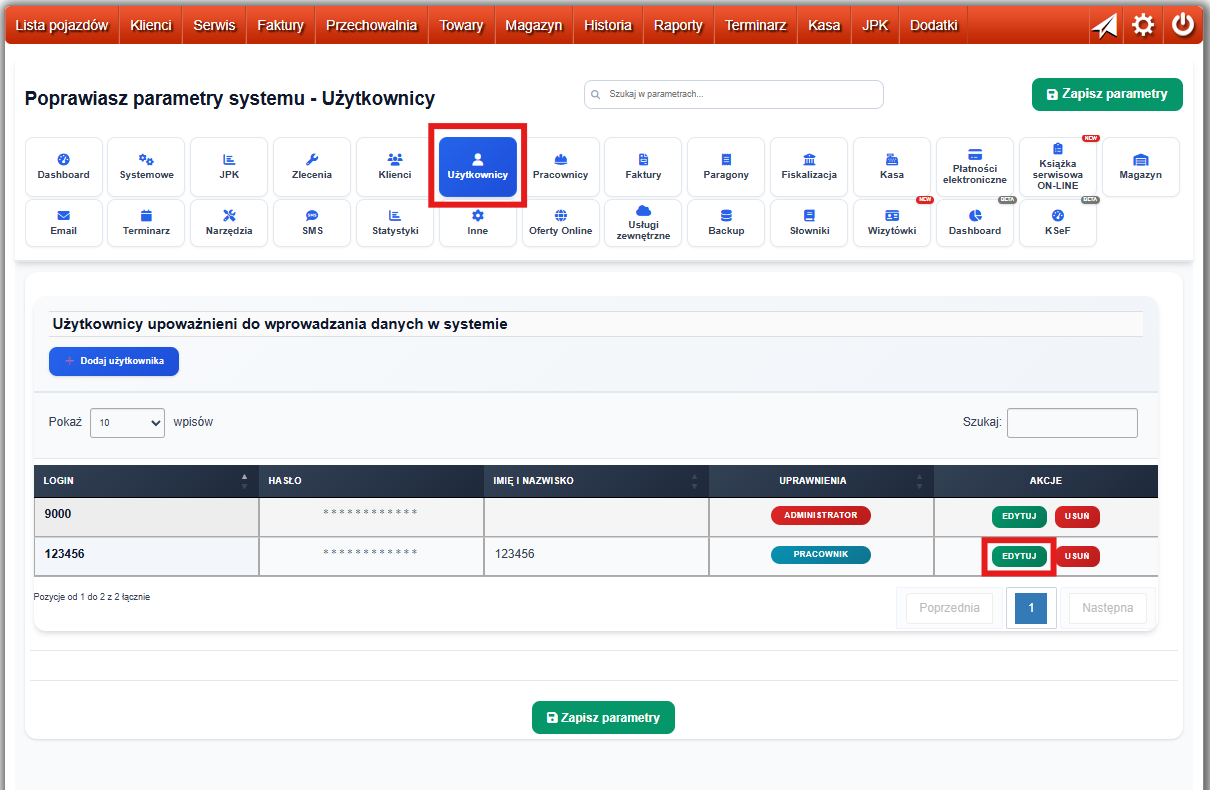This screenshot has width=1210, height=790.
Task: Open the Email settings tile
Action: click(64, 222)
